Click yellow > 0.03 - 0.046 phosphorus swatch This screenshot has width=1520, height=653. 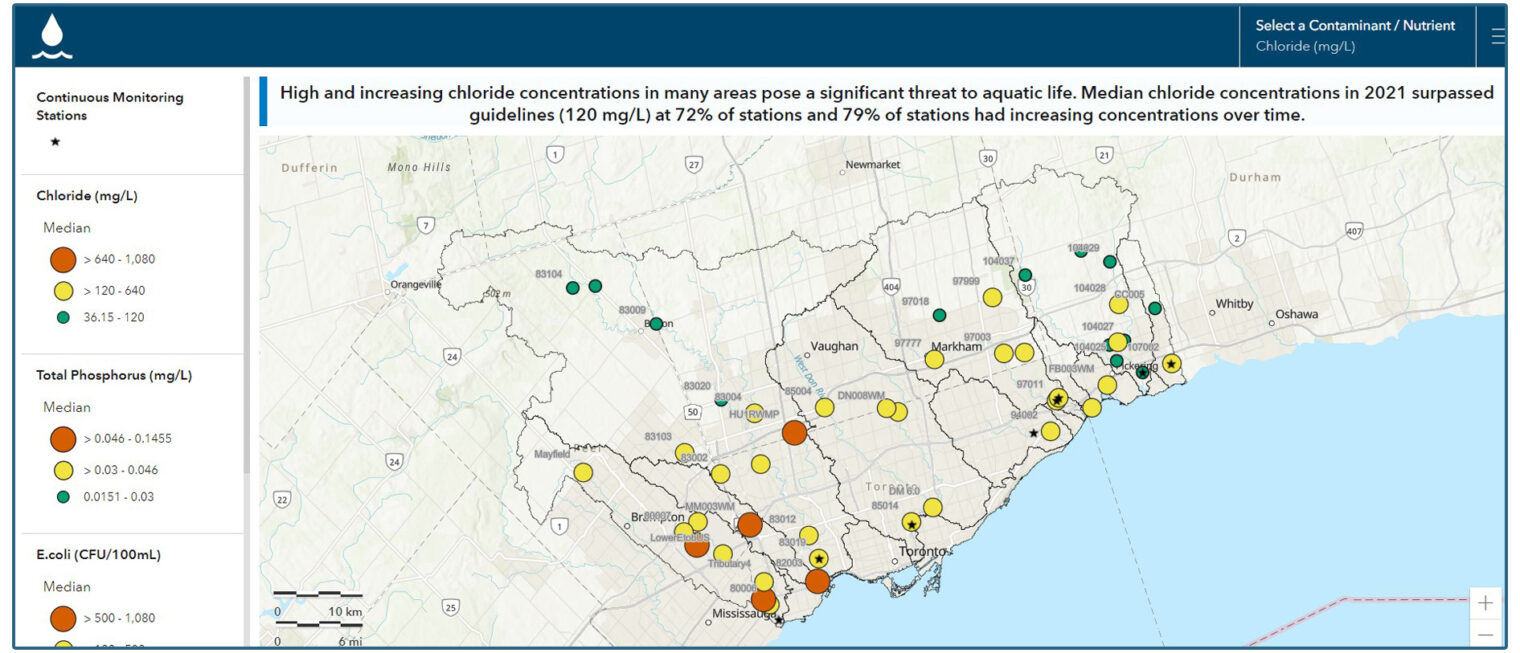tap(63, 470)
